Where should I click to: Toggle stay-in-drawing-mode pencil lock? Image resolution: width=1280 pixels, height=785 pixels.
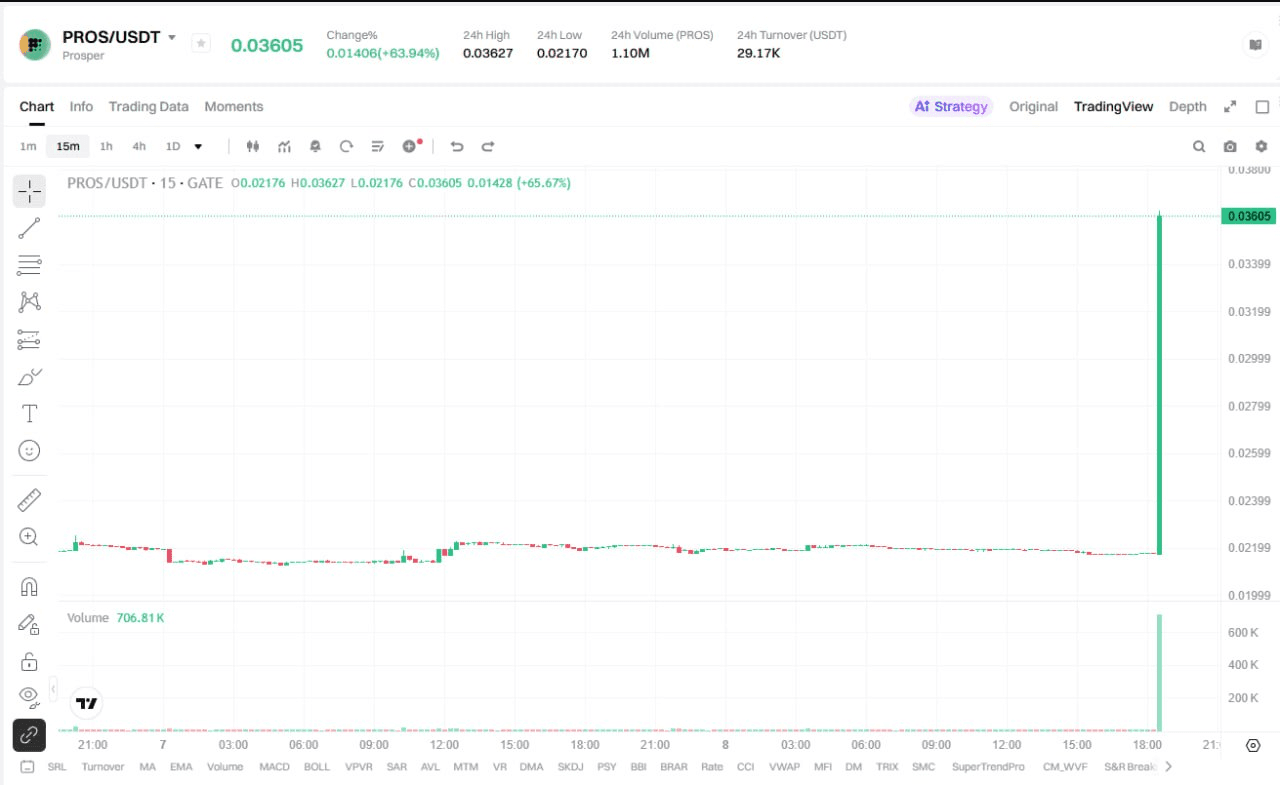coord(29,624)
